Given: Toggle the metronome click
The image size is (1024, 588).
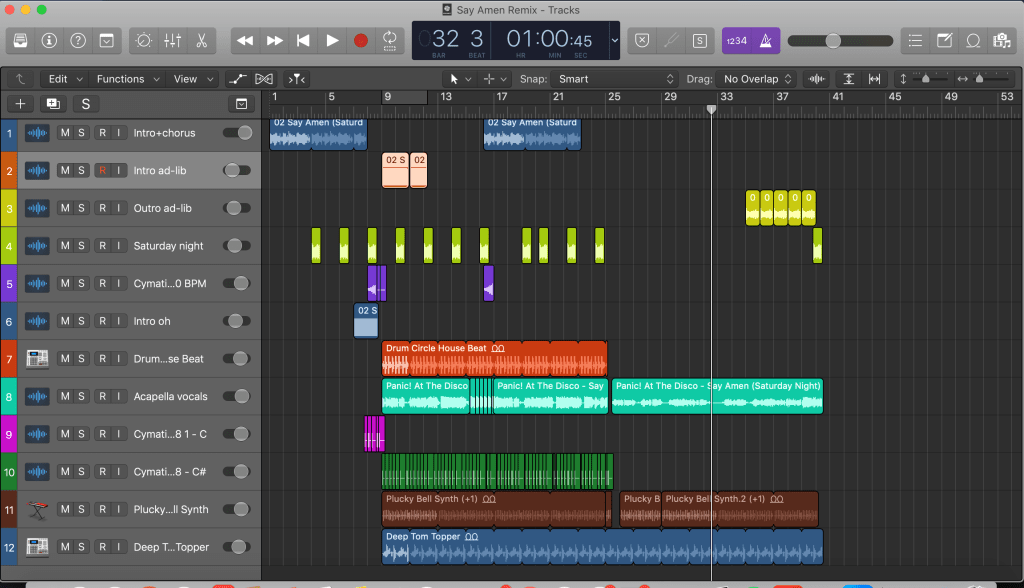Looking at the screenshot, I should 765,41.
